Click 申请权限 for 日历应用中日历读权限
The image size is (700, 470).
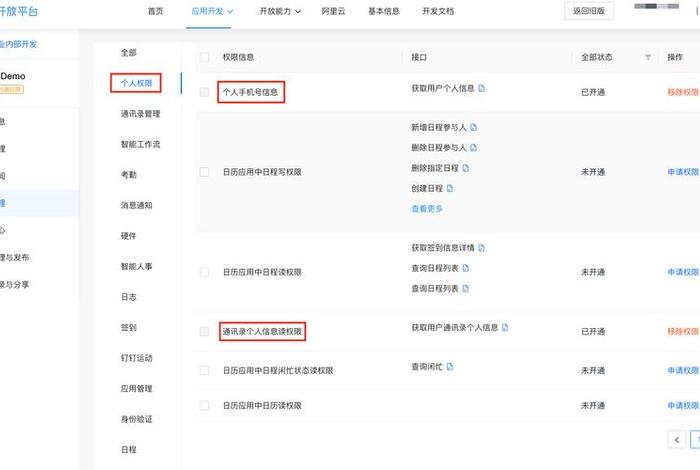tap(683, 405)
